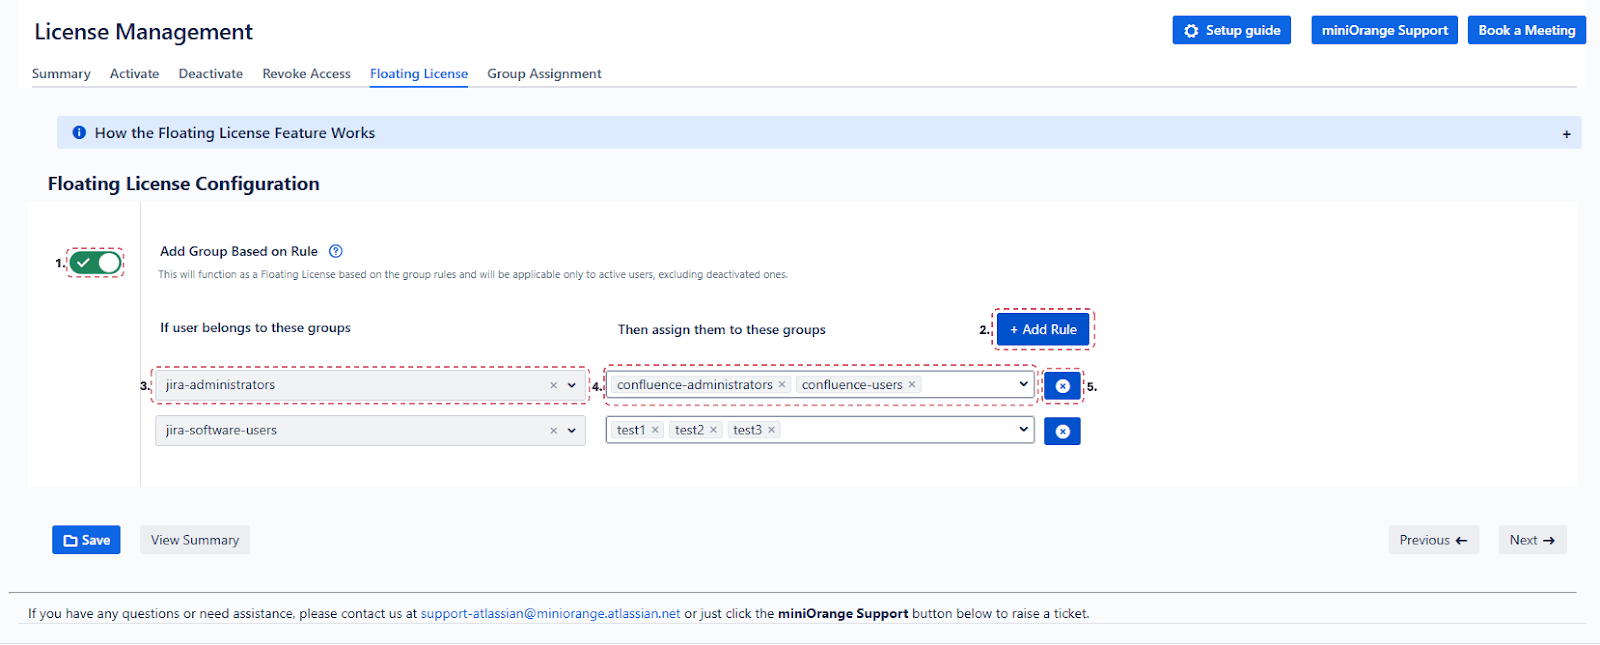The height and width of the screenshot is (645, 1600).
Task: Click the miniOrange Support button
Action: point(1385,30)
